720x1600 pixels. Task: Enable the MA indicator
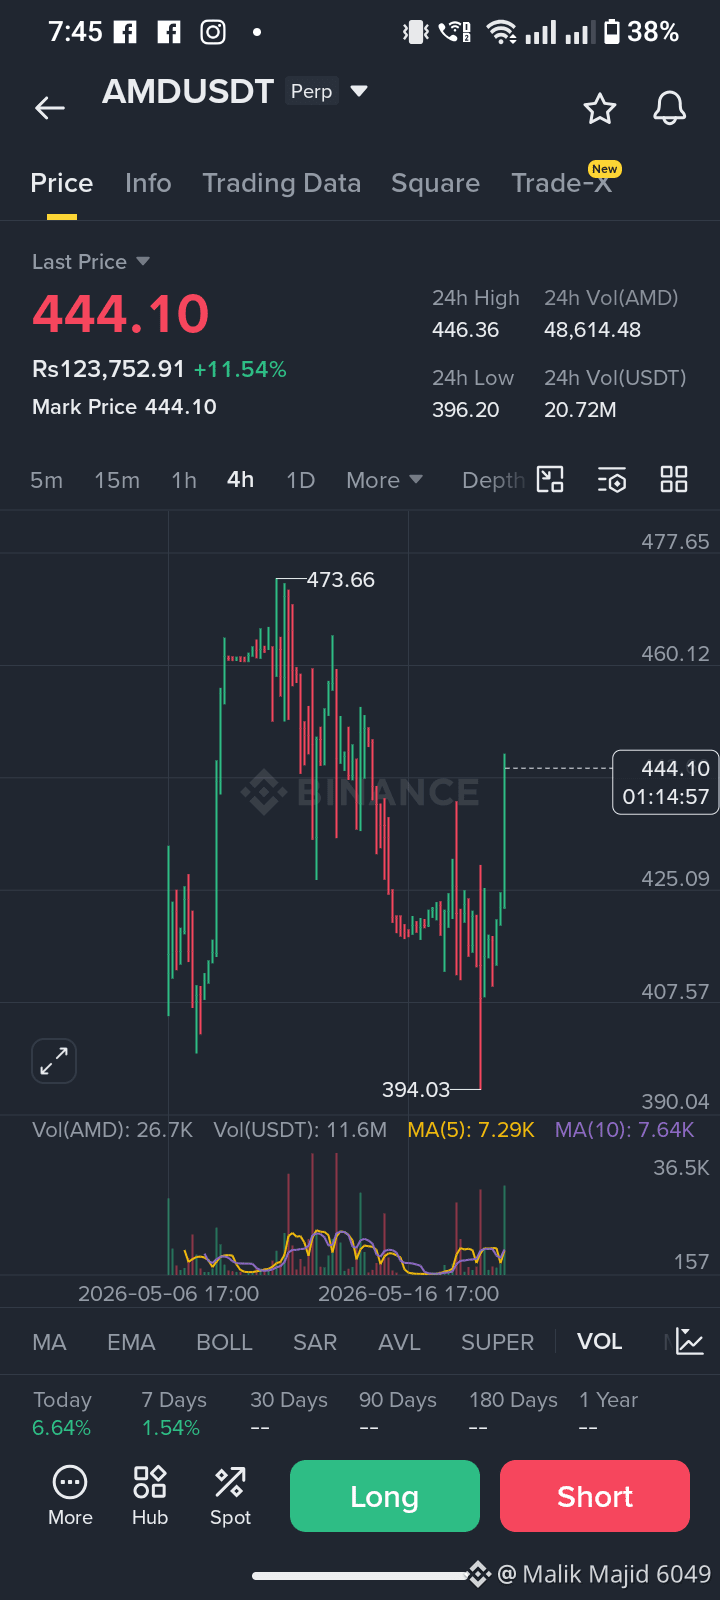click(x=49, y=1342)
